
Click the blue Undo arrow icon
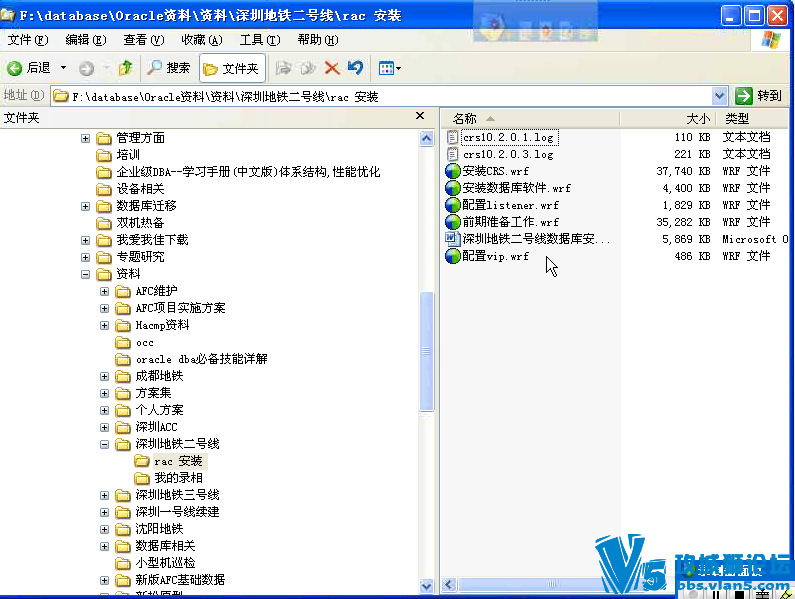point(355,67)
